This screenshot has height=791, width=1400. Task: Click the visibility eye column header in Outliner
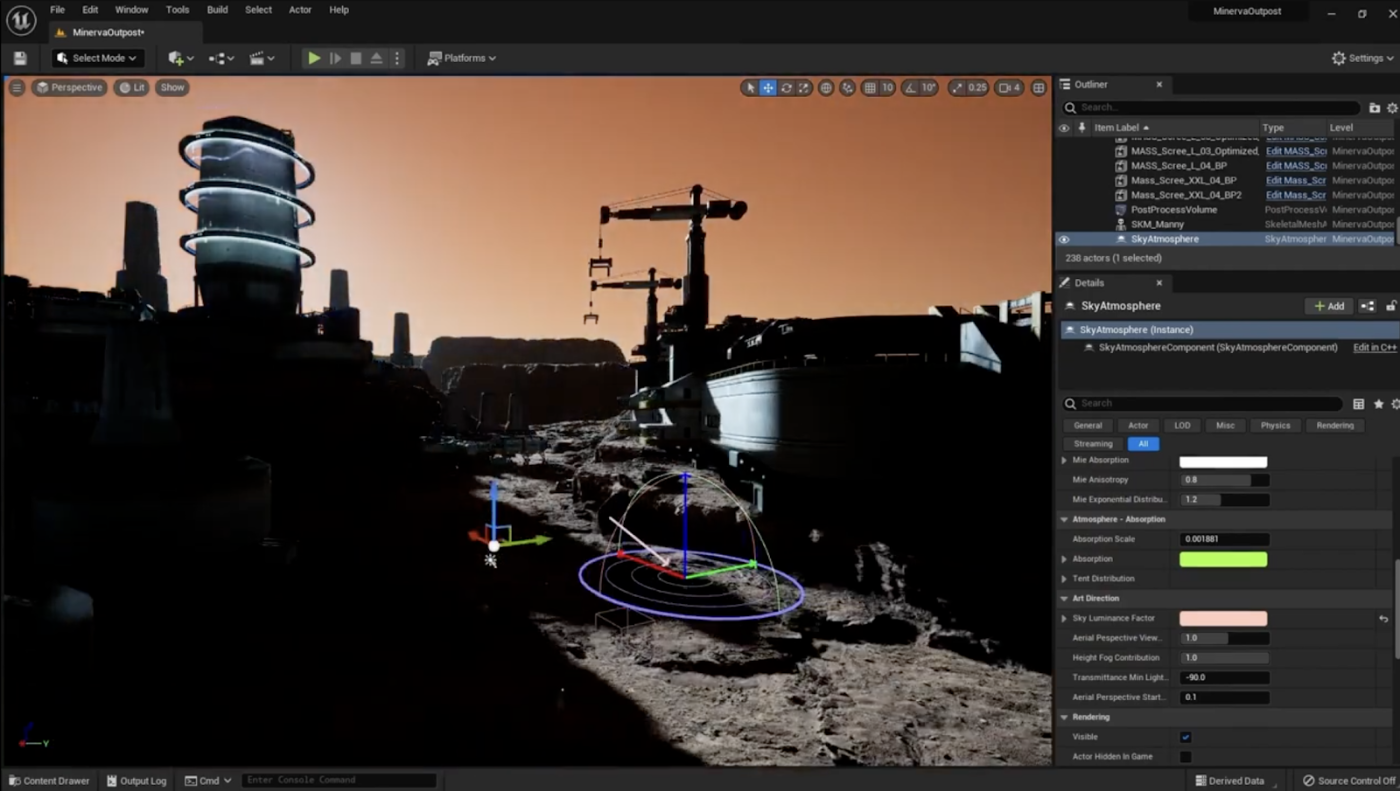pos(1064,128)
